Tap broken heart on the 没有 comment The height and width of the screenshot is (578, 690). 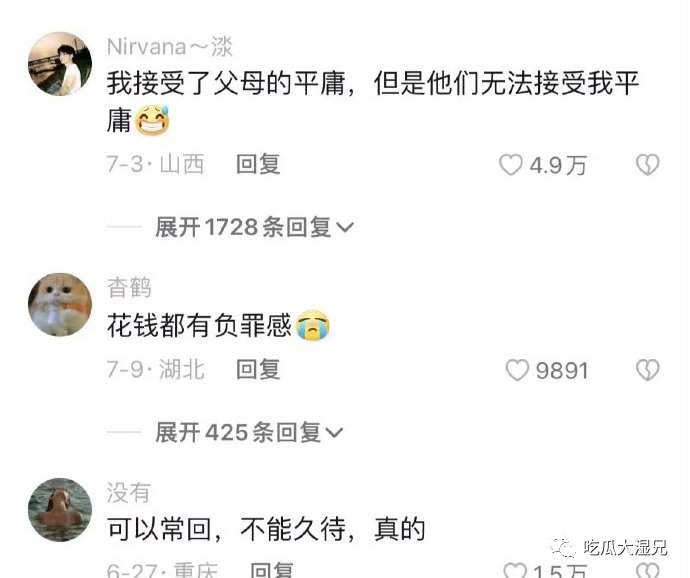pyautogui.click(x=647, y=570)
